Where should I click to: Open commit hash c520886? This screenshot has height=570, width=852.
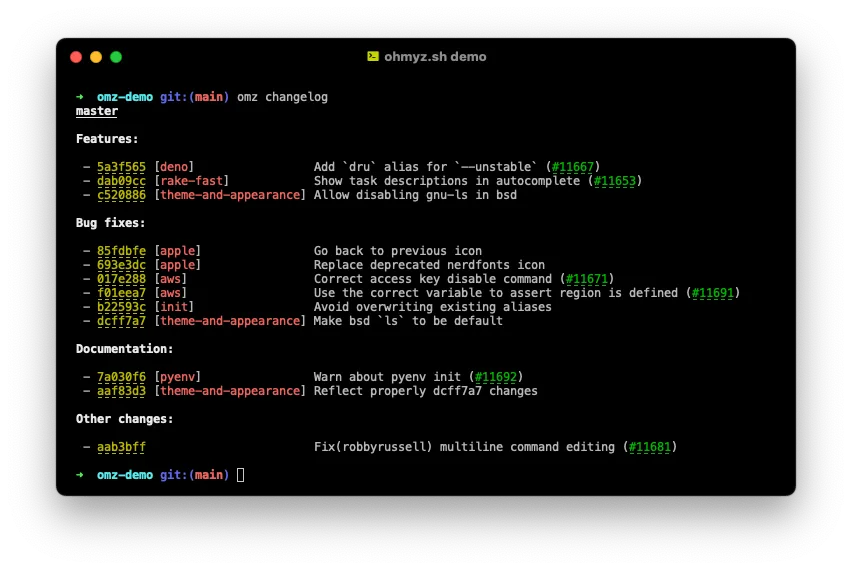pos(121,195)
